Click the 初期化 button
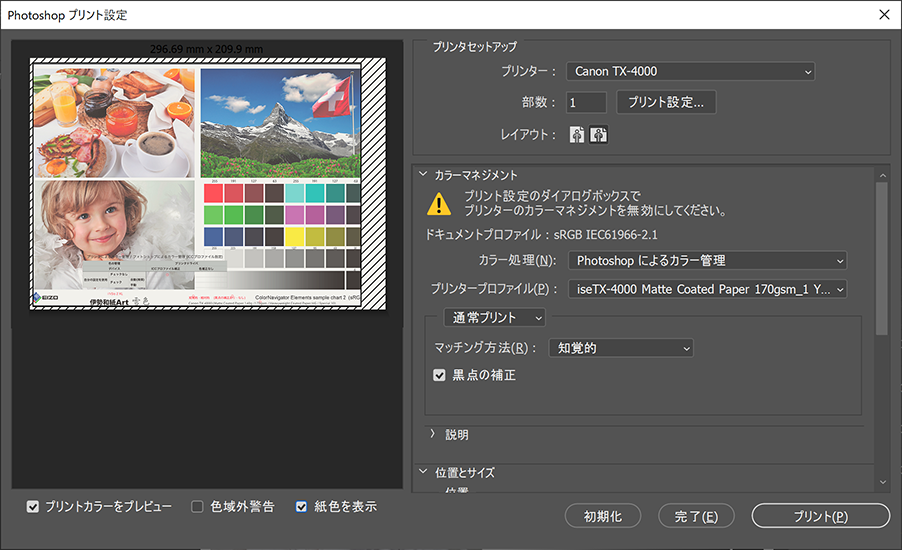 coord(603,516)
